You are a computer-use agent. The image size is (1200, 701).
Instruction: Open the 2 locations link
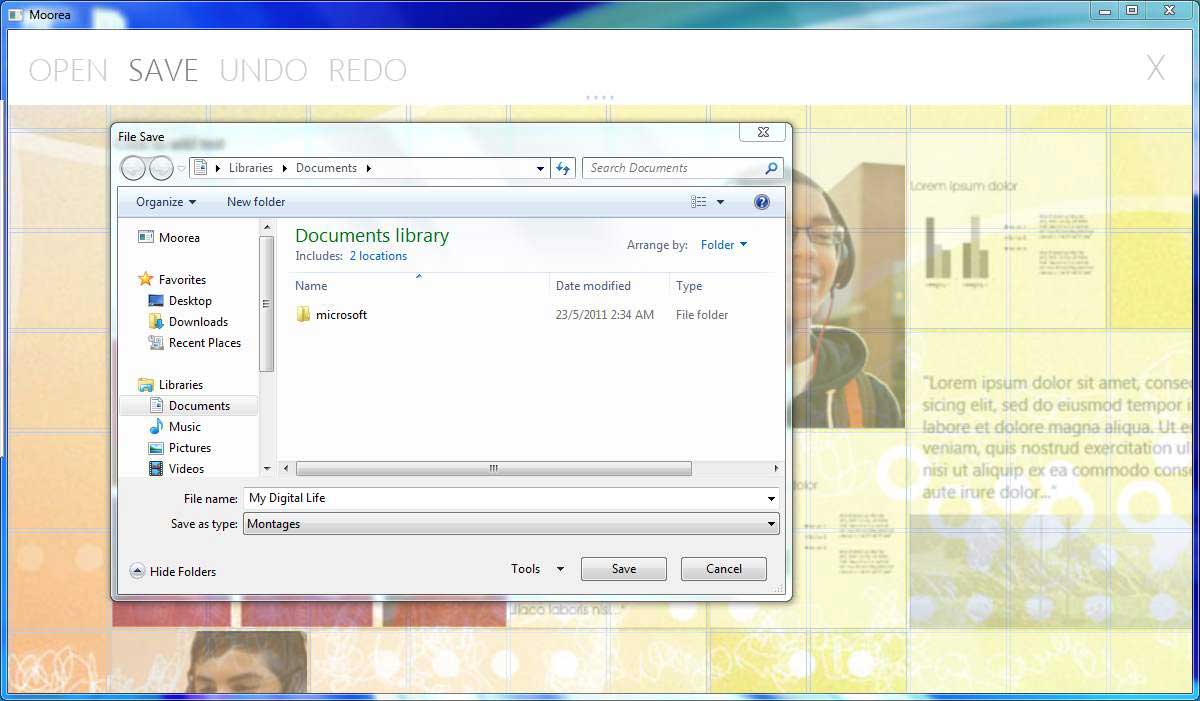click(x=378, y=256)
